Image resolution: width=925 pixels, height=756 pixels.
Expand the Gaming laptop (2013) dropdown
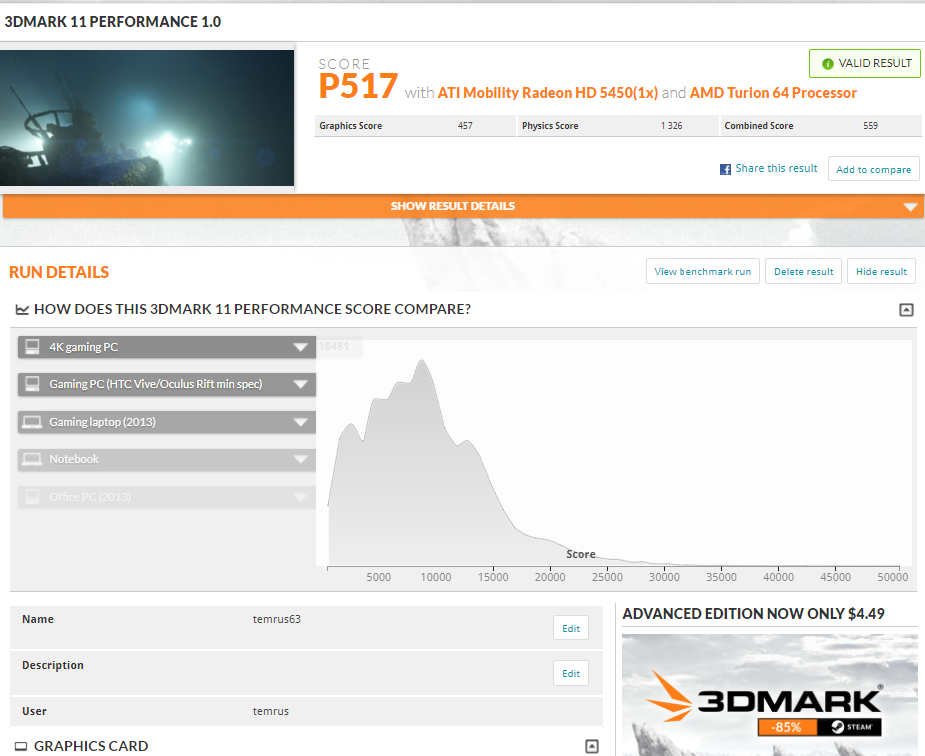coord(300,422)
